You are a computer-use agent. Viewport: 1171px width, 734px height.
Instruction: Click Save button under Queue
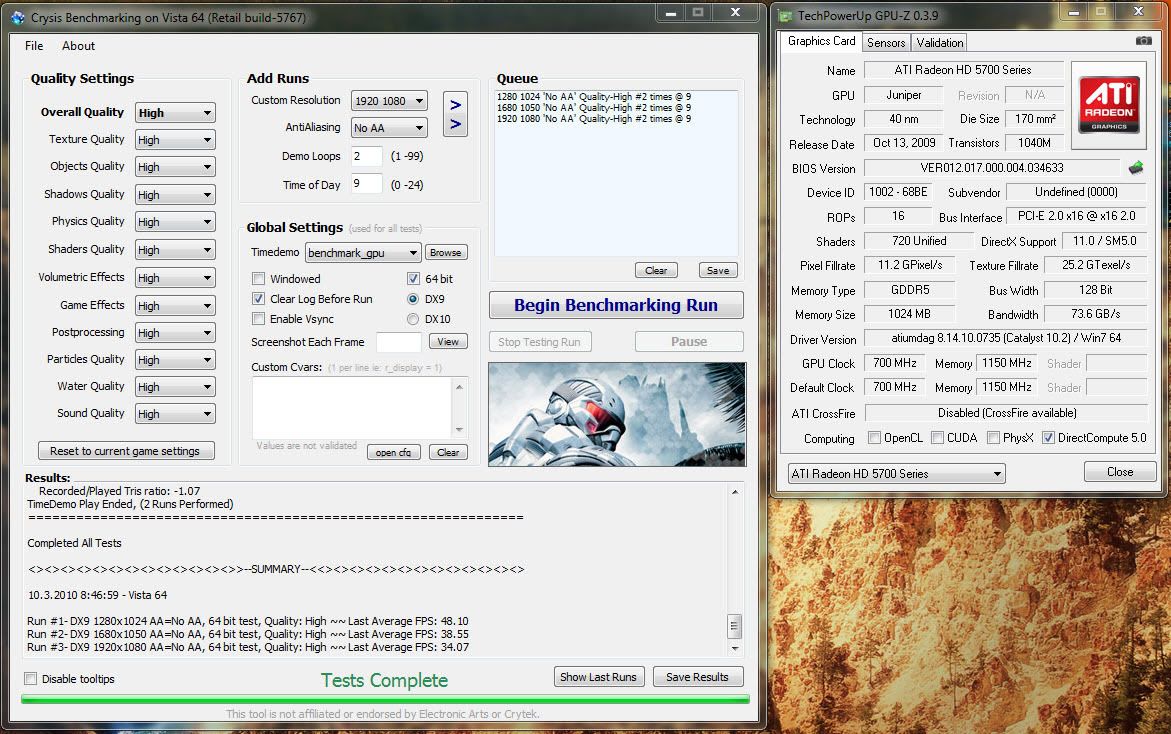coord(718,270)
